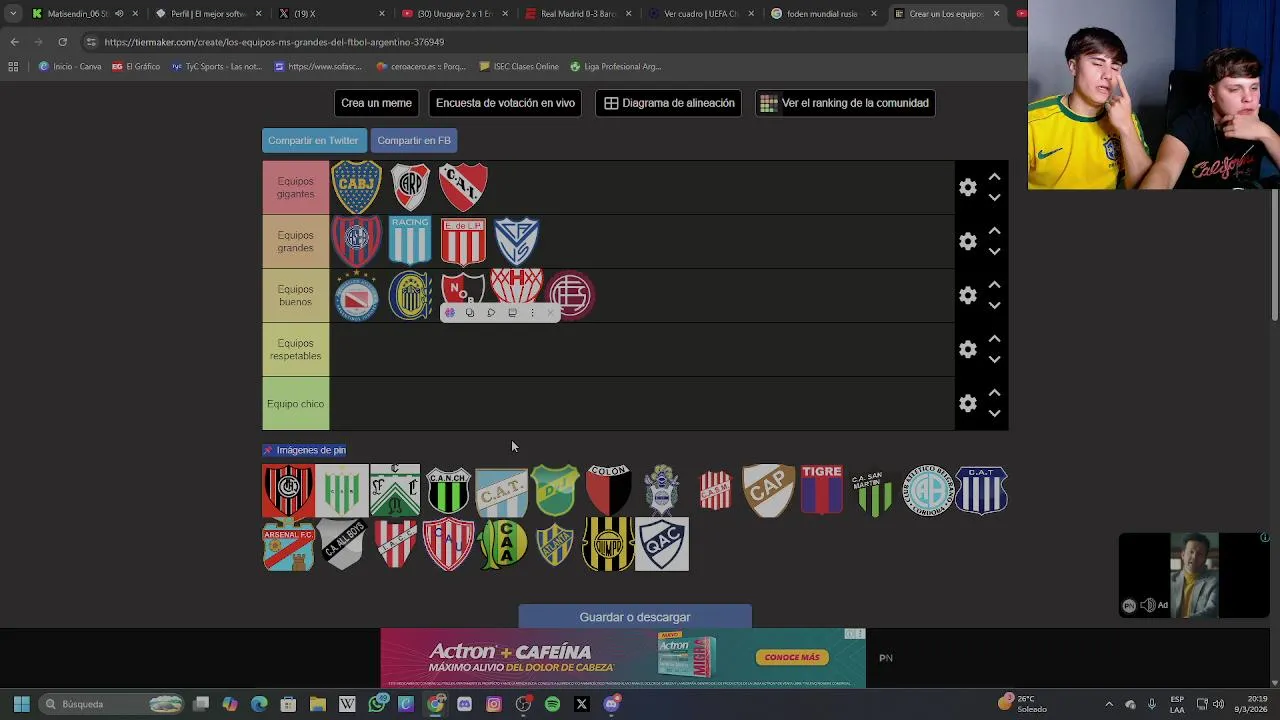Select the Atlanta blue-yellow crest
Image resolution: width=1280 pixels, height=720 pixels.
(555, 544)
